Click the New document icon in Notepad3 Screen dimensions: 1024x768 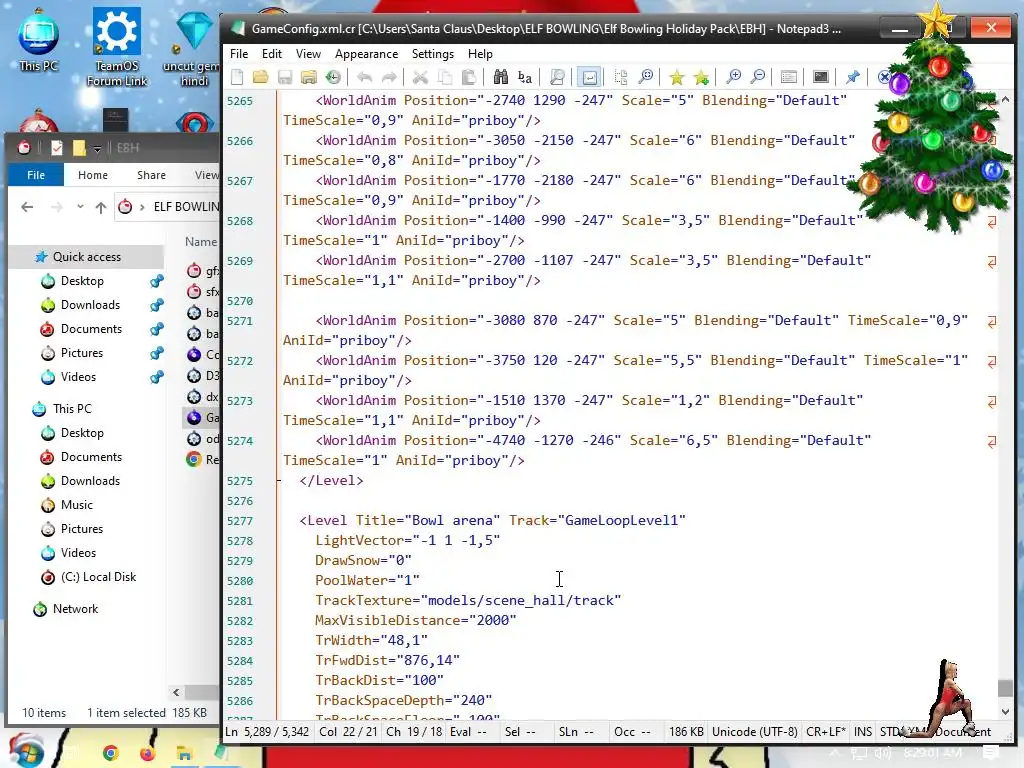coord(238,78)
